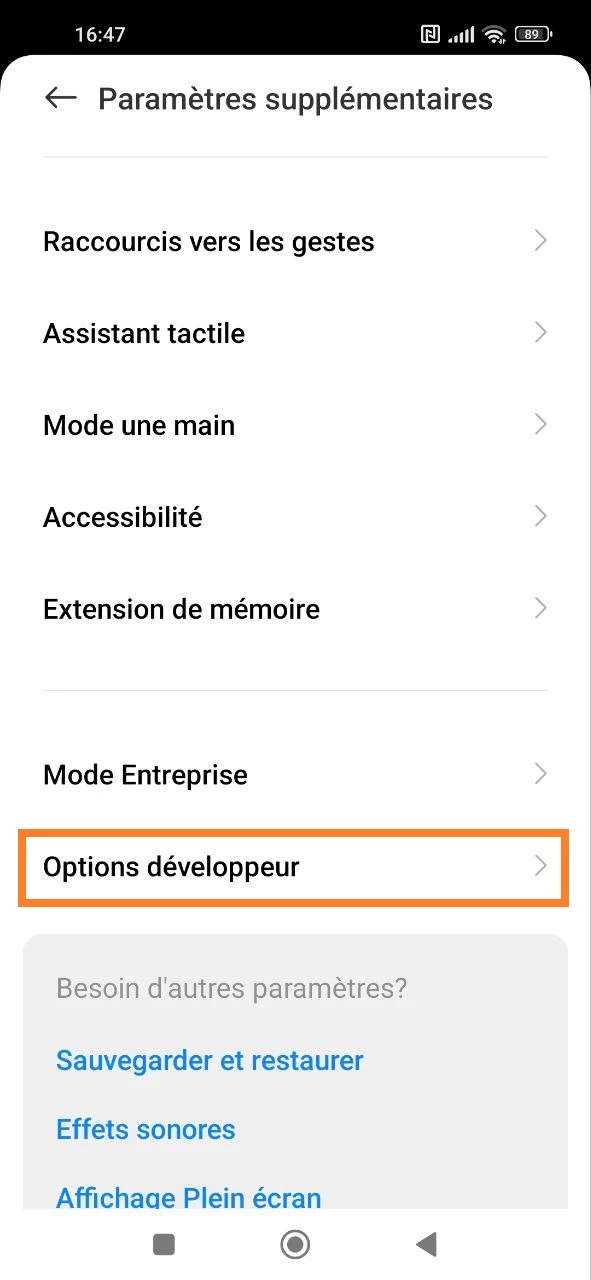Tap the cellular signal bars icon
Viewport: 591px width, 1280px height.
[461, 35]
